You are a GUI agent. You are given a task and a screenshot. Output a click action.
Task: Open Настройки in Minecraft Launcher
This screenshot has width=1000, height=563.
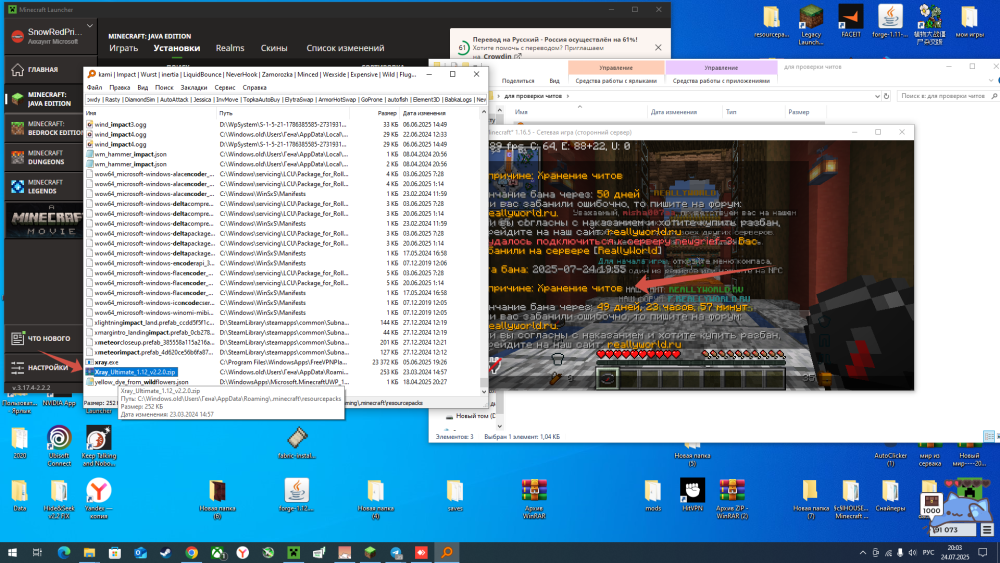pyautogui.click(x=44, y=368)
